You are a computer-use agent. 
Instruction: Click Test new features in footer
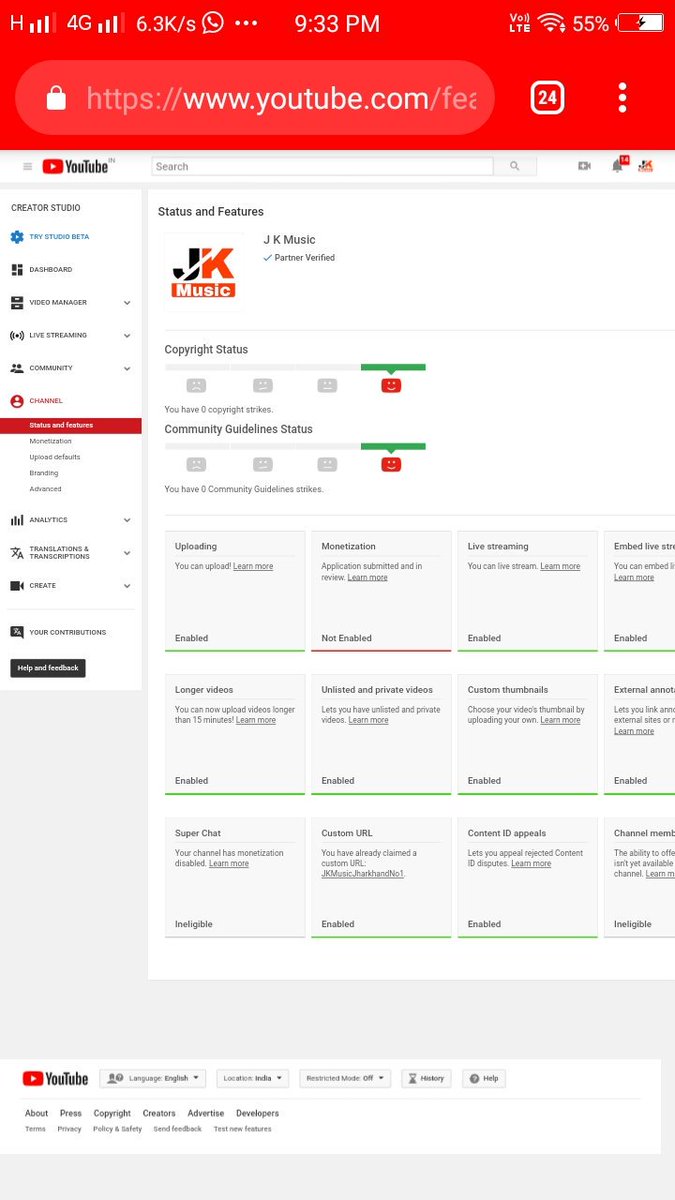click(x=242, y=1129)
